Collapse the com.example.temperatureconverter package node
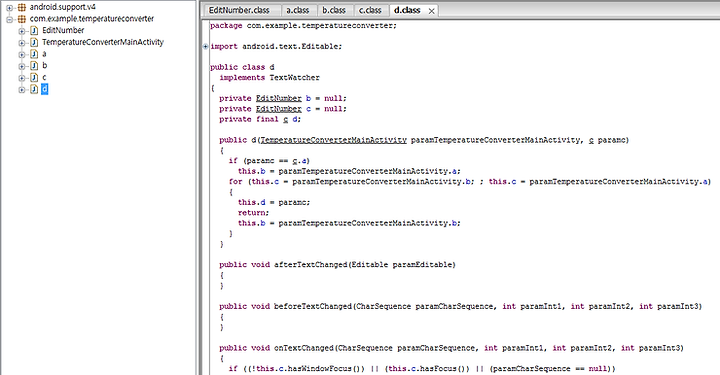 point(9,19)
